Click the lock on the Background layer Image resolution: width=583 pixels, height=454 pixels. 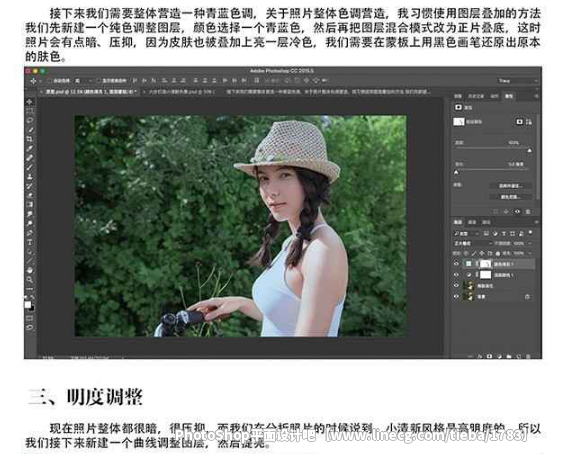point(527,297)
